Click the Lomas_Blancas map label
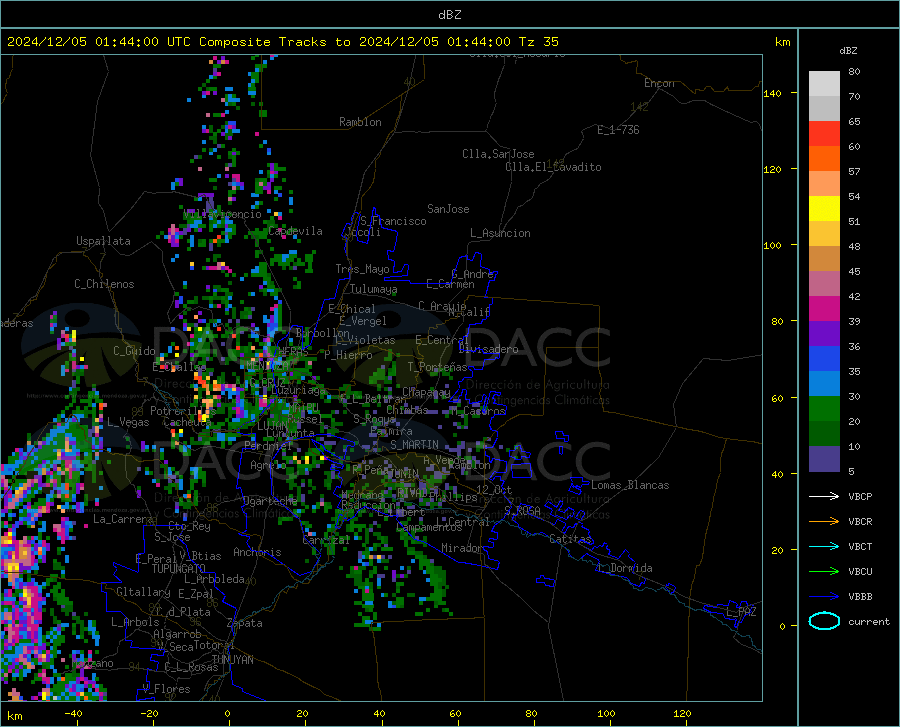This screenshot has width=900, height=727. pos(630,485)
